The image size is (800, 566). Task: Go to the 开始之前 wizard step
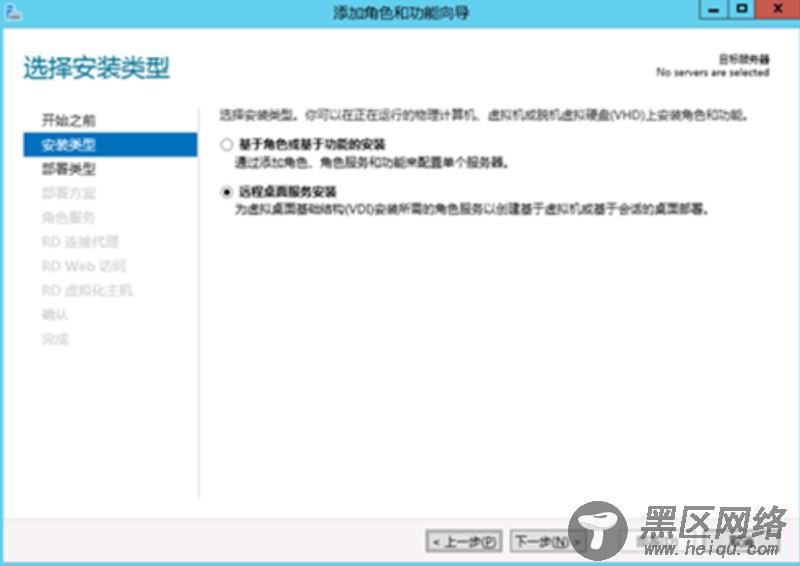[x=68, y=120]
